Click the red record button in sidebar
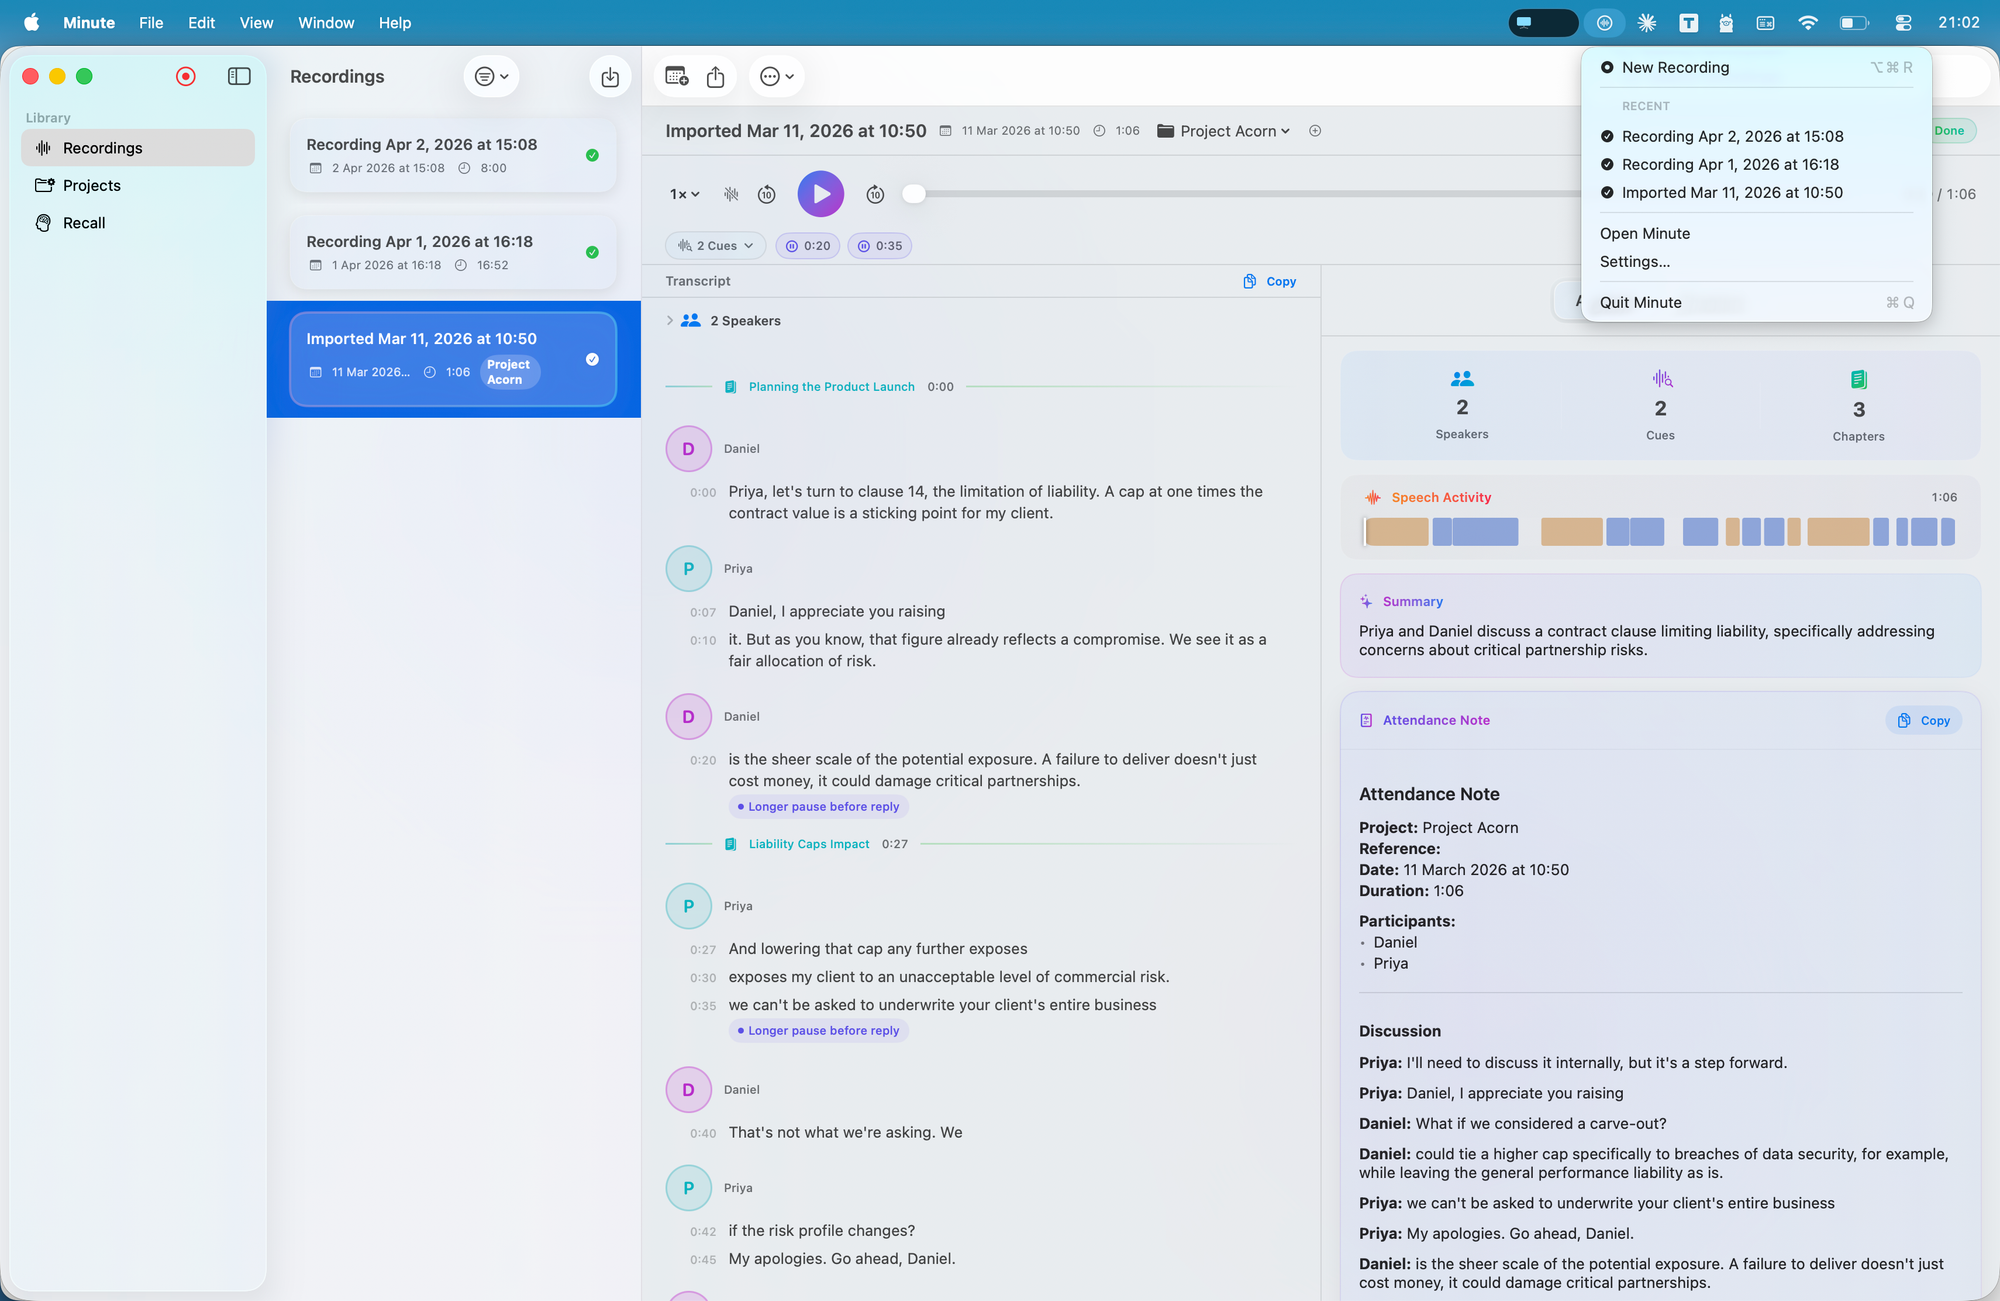 (185, 76)
